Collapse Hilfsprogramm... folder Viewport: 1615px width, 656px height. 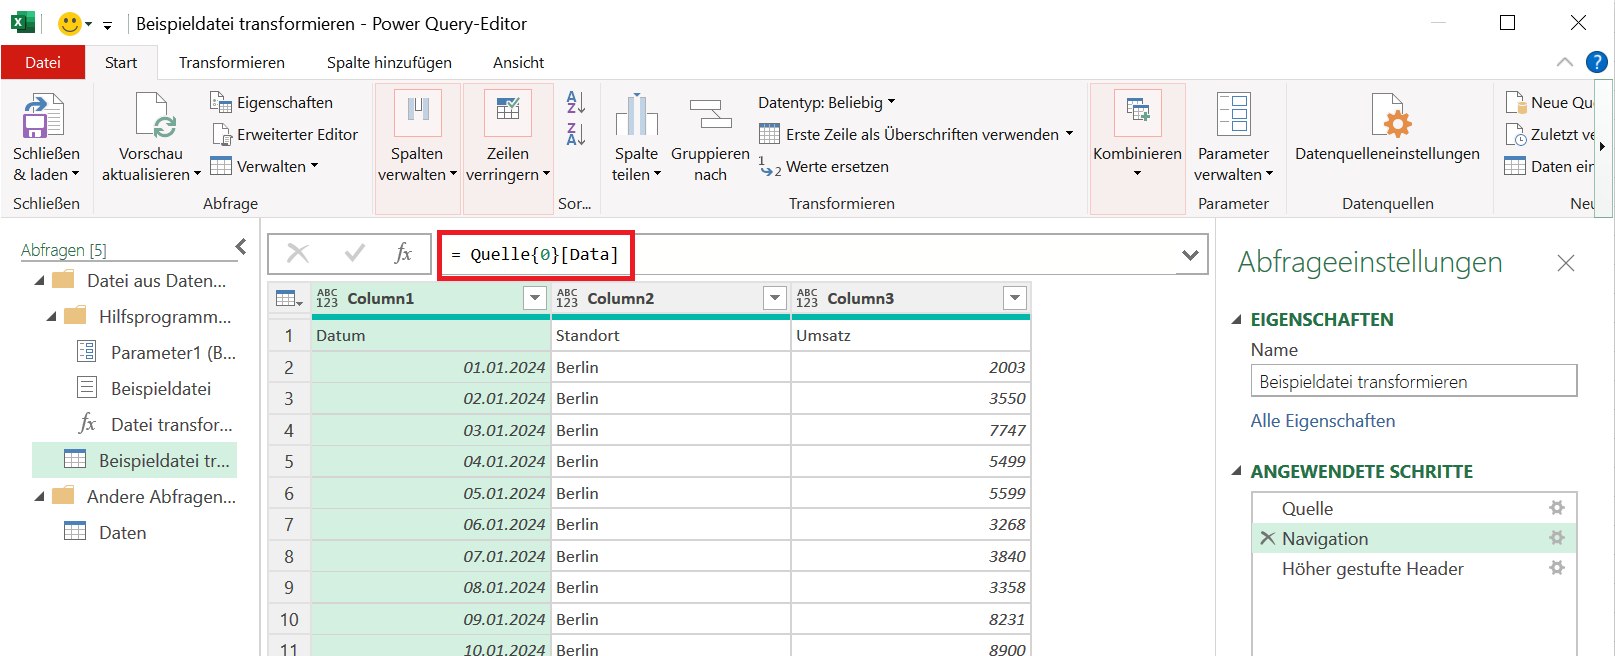tap(52, 316)
